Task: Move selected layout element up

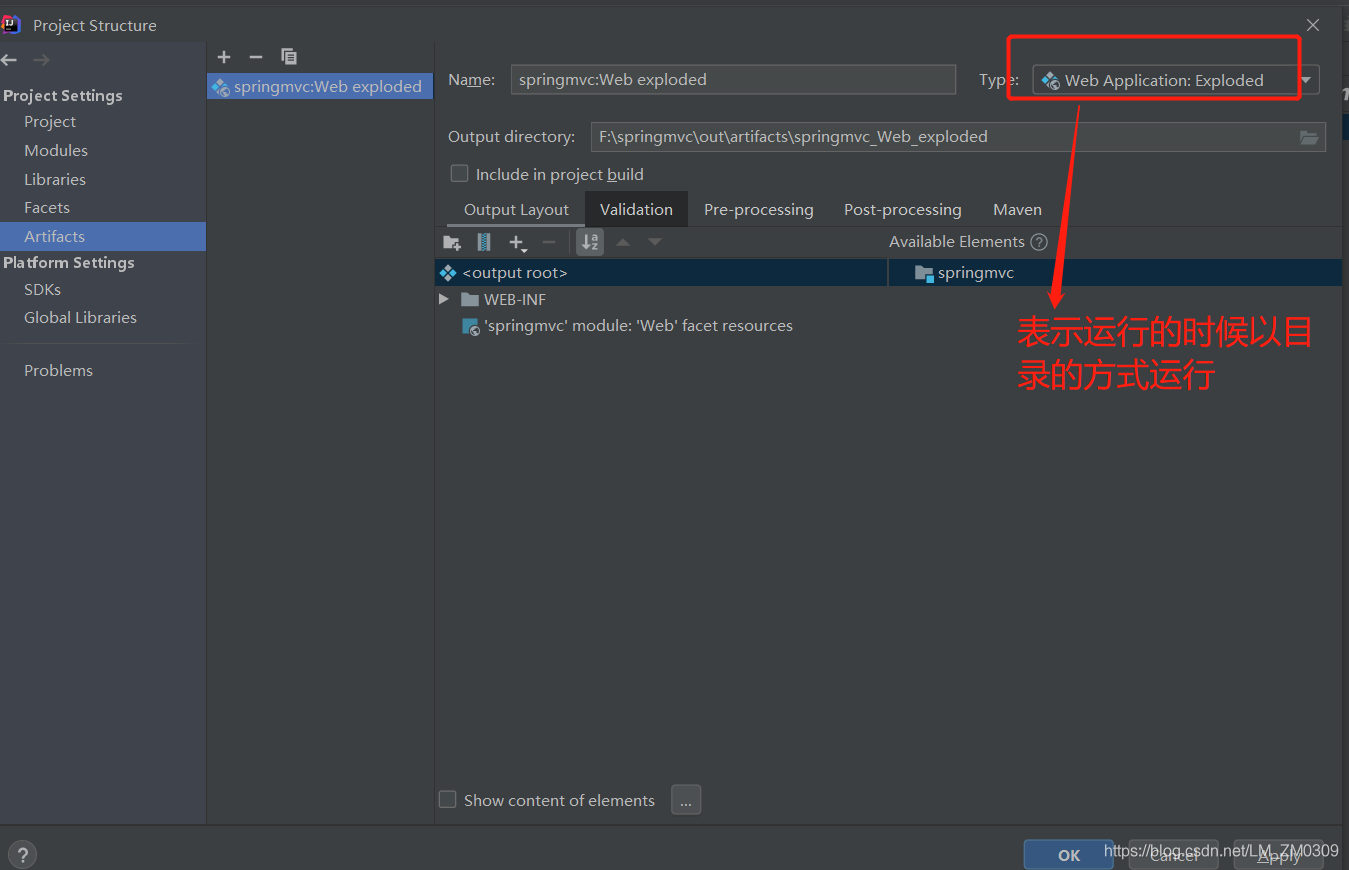Action: pos(623,242)
